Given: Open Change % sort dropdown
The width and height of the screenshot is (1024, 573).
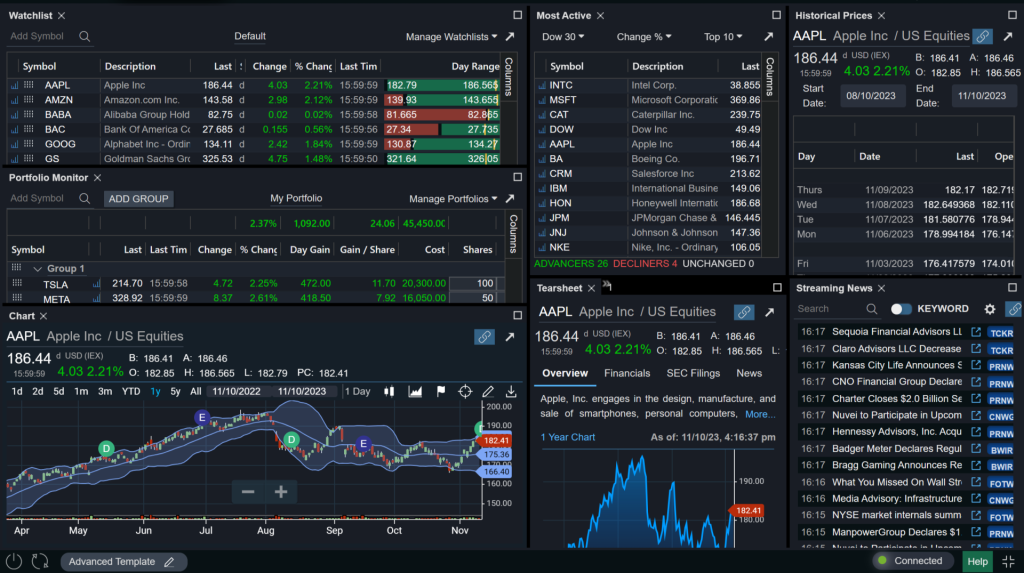Looking at the screenshot, I should [644, 37].
